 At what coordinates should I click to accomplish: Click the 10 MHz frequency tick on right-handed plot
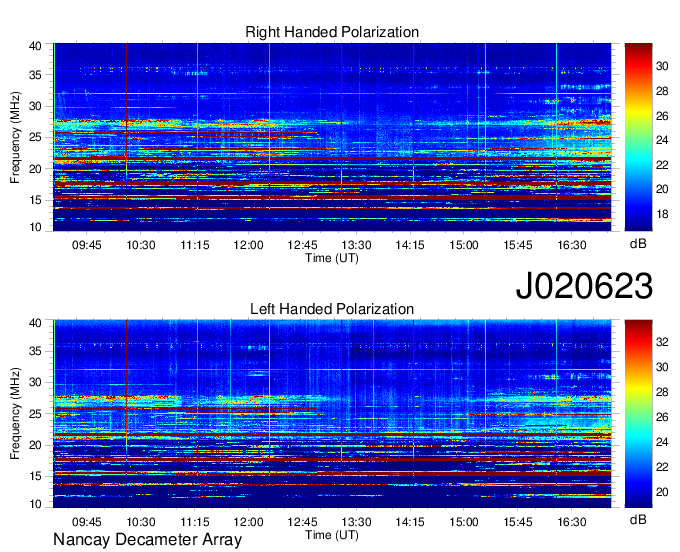tap(36, 227)
